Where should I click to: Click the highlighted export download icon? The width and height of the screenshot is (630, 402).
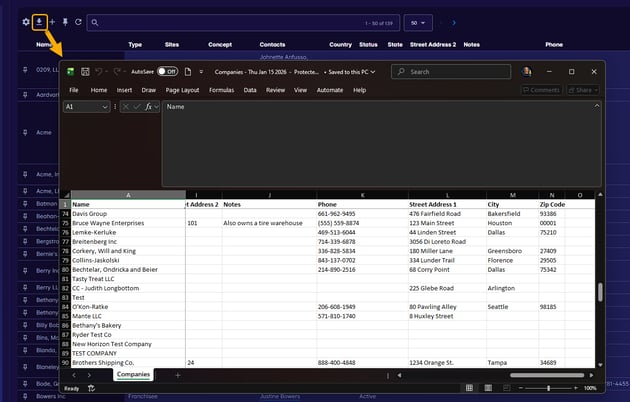tap(40, 21)
